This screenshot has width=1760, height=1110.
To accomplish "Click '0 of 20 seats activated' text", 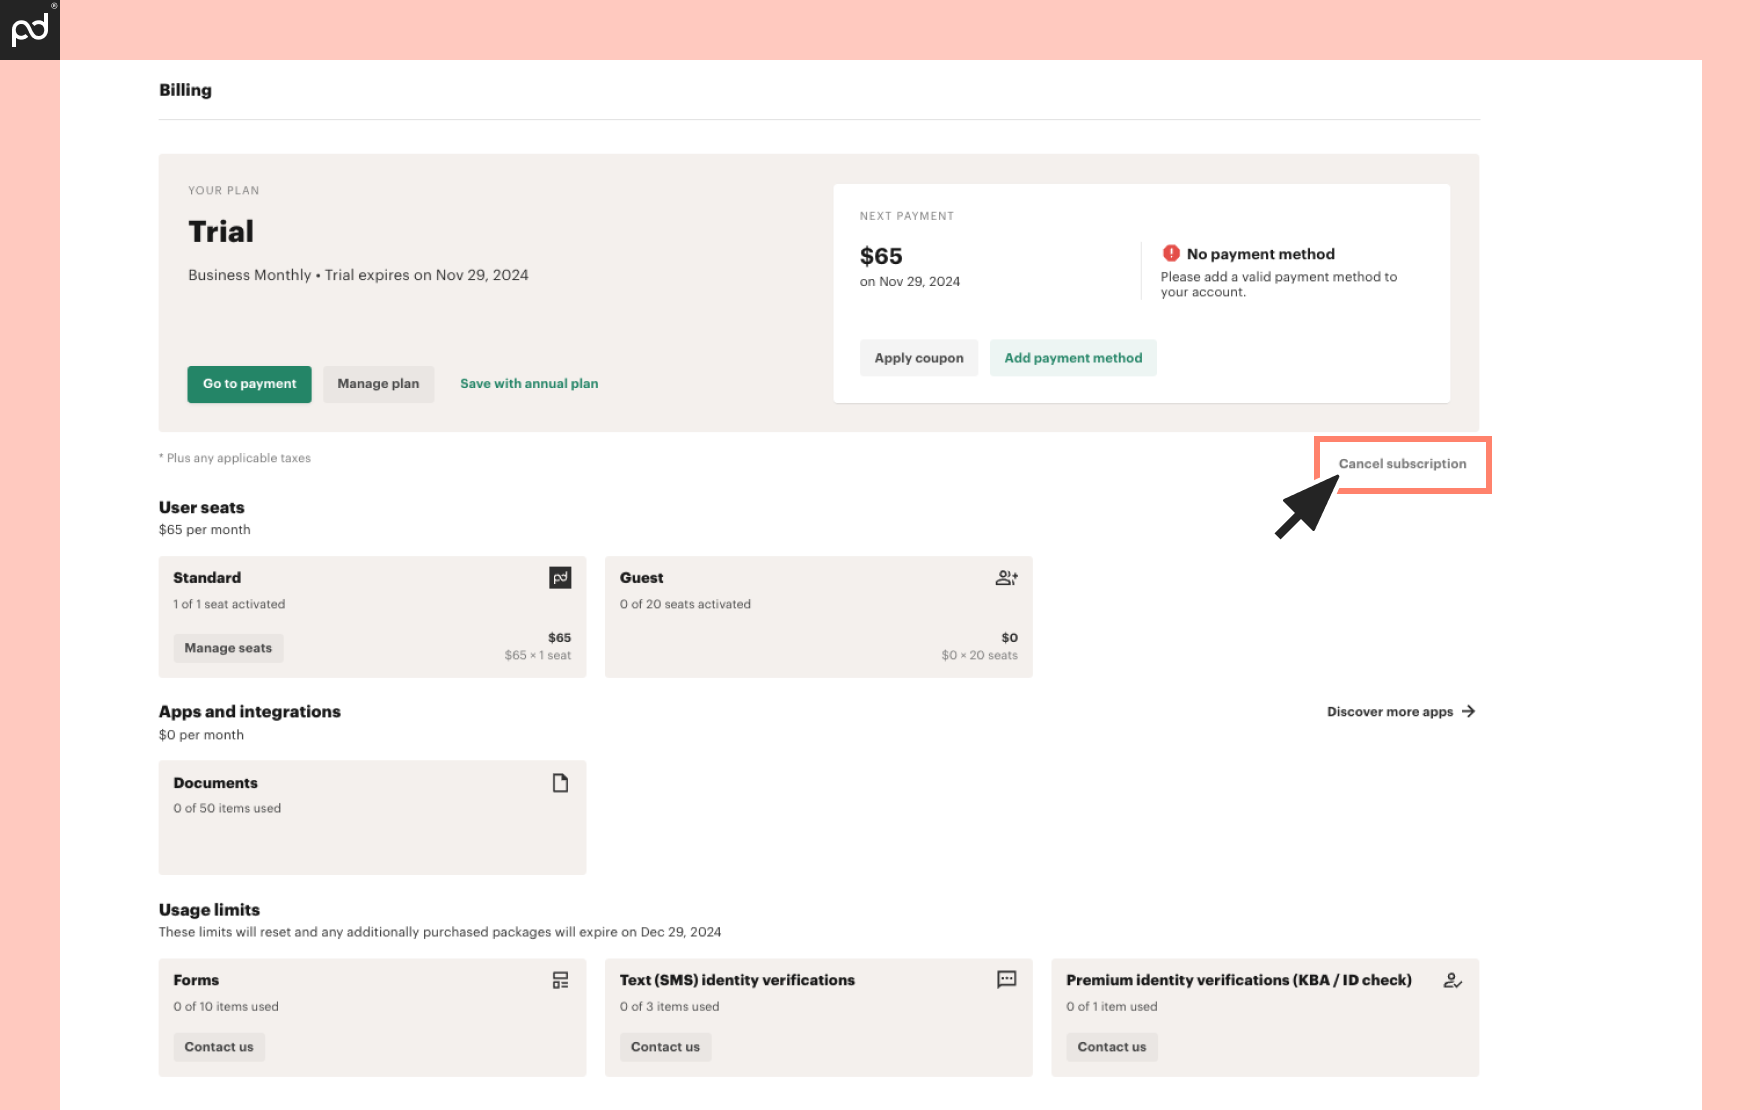I will coord(685,604).
